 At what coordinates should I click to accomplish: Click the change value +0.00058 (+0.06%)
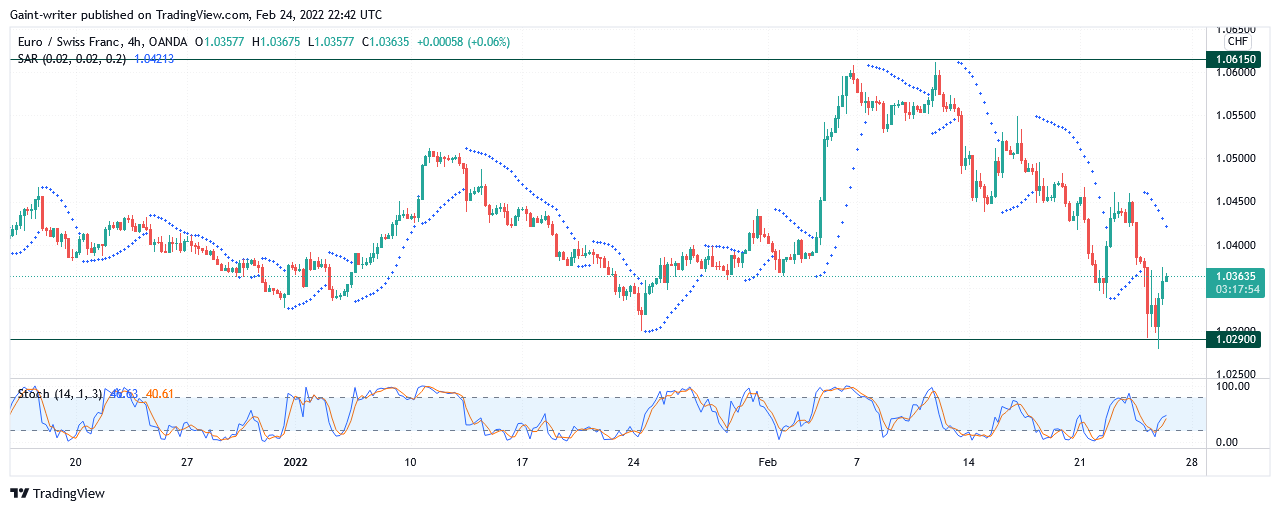[x=464, y=41]
